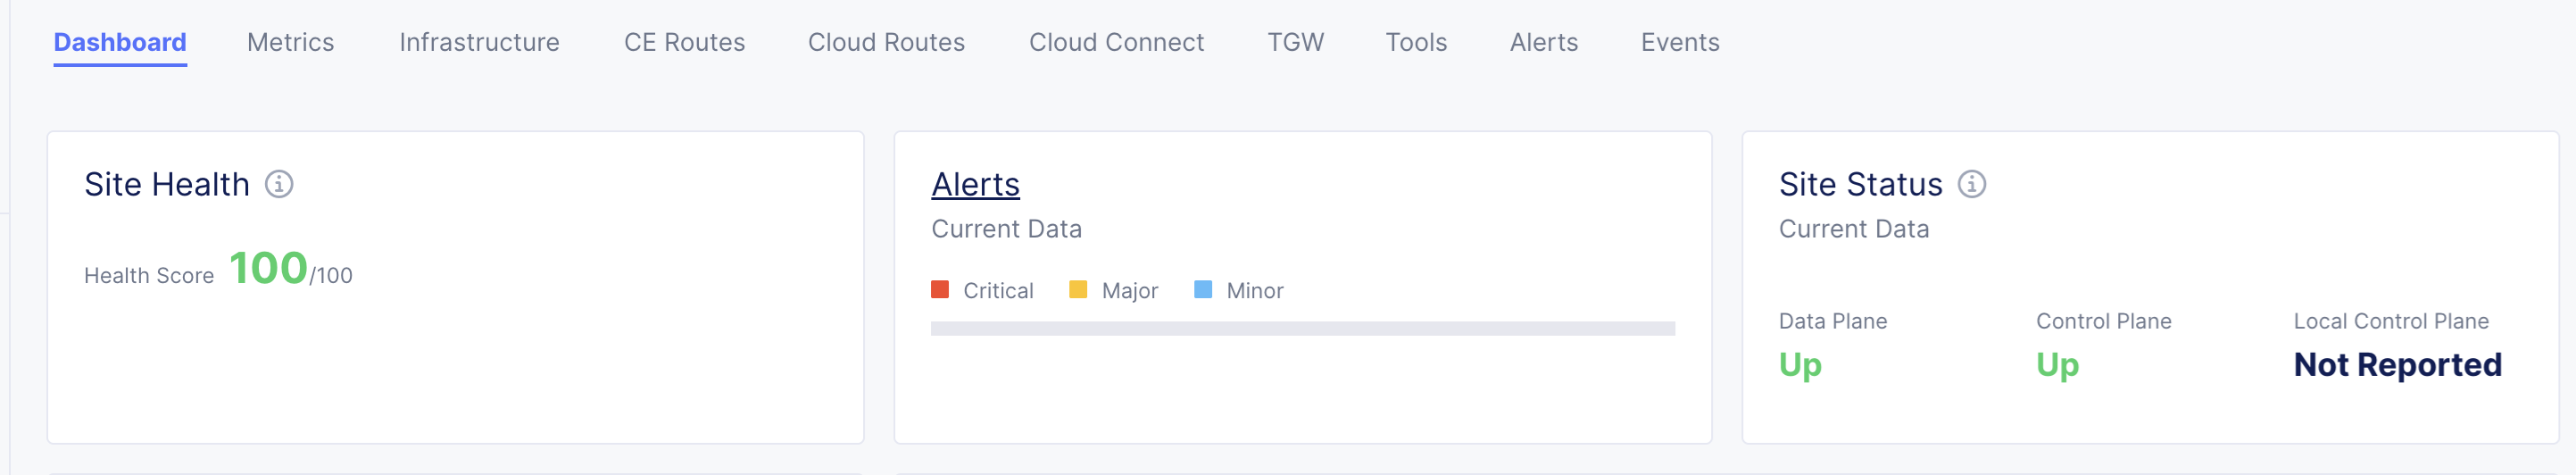
Task: Open the Cloud Connect tab
Action: 1116,42
